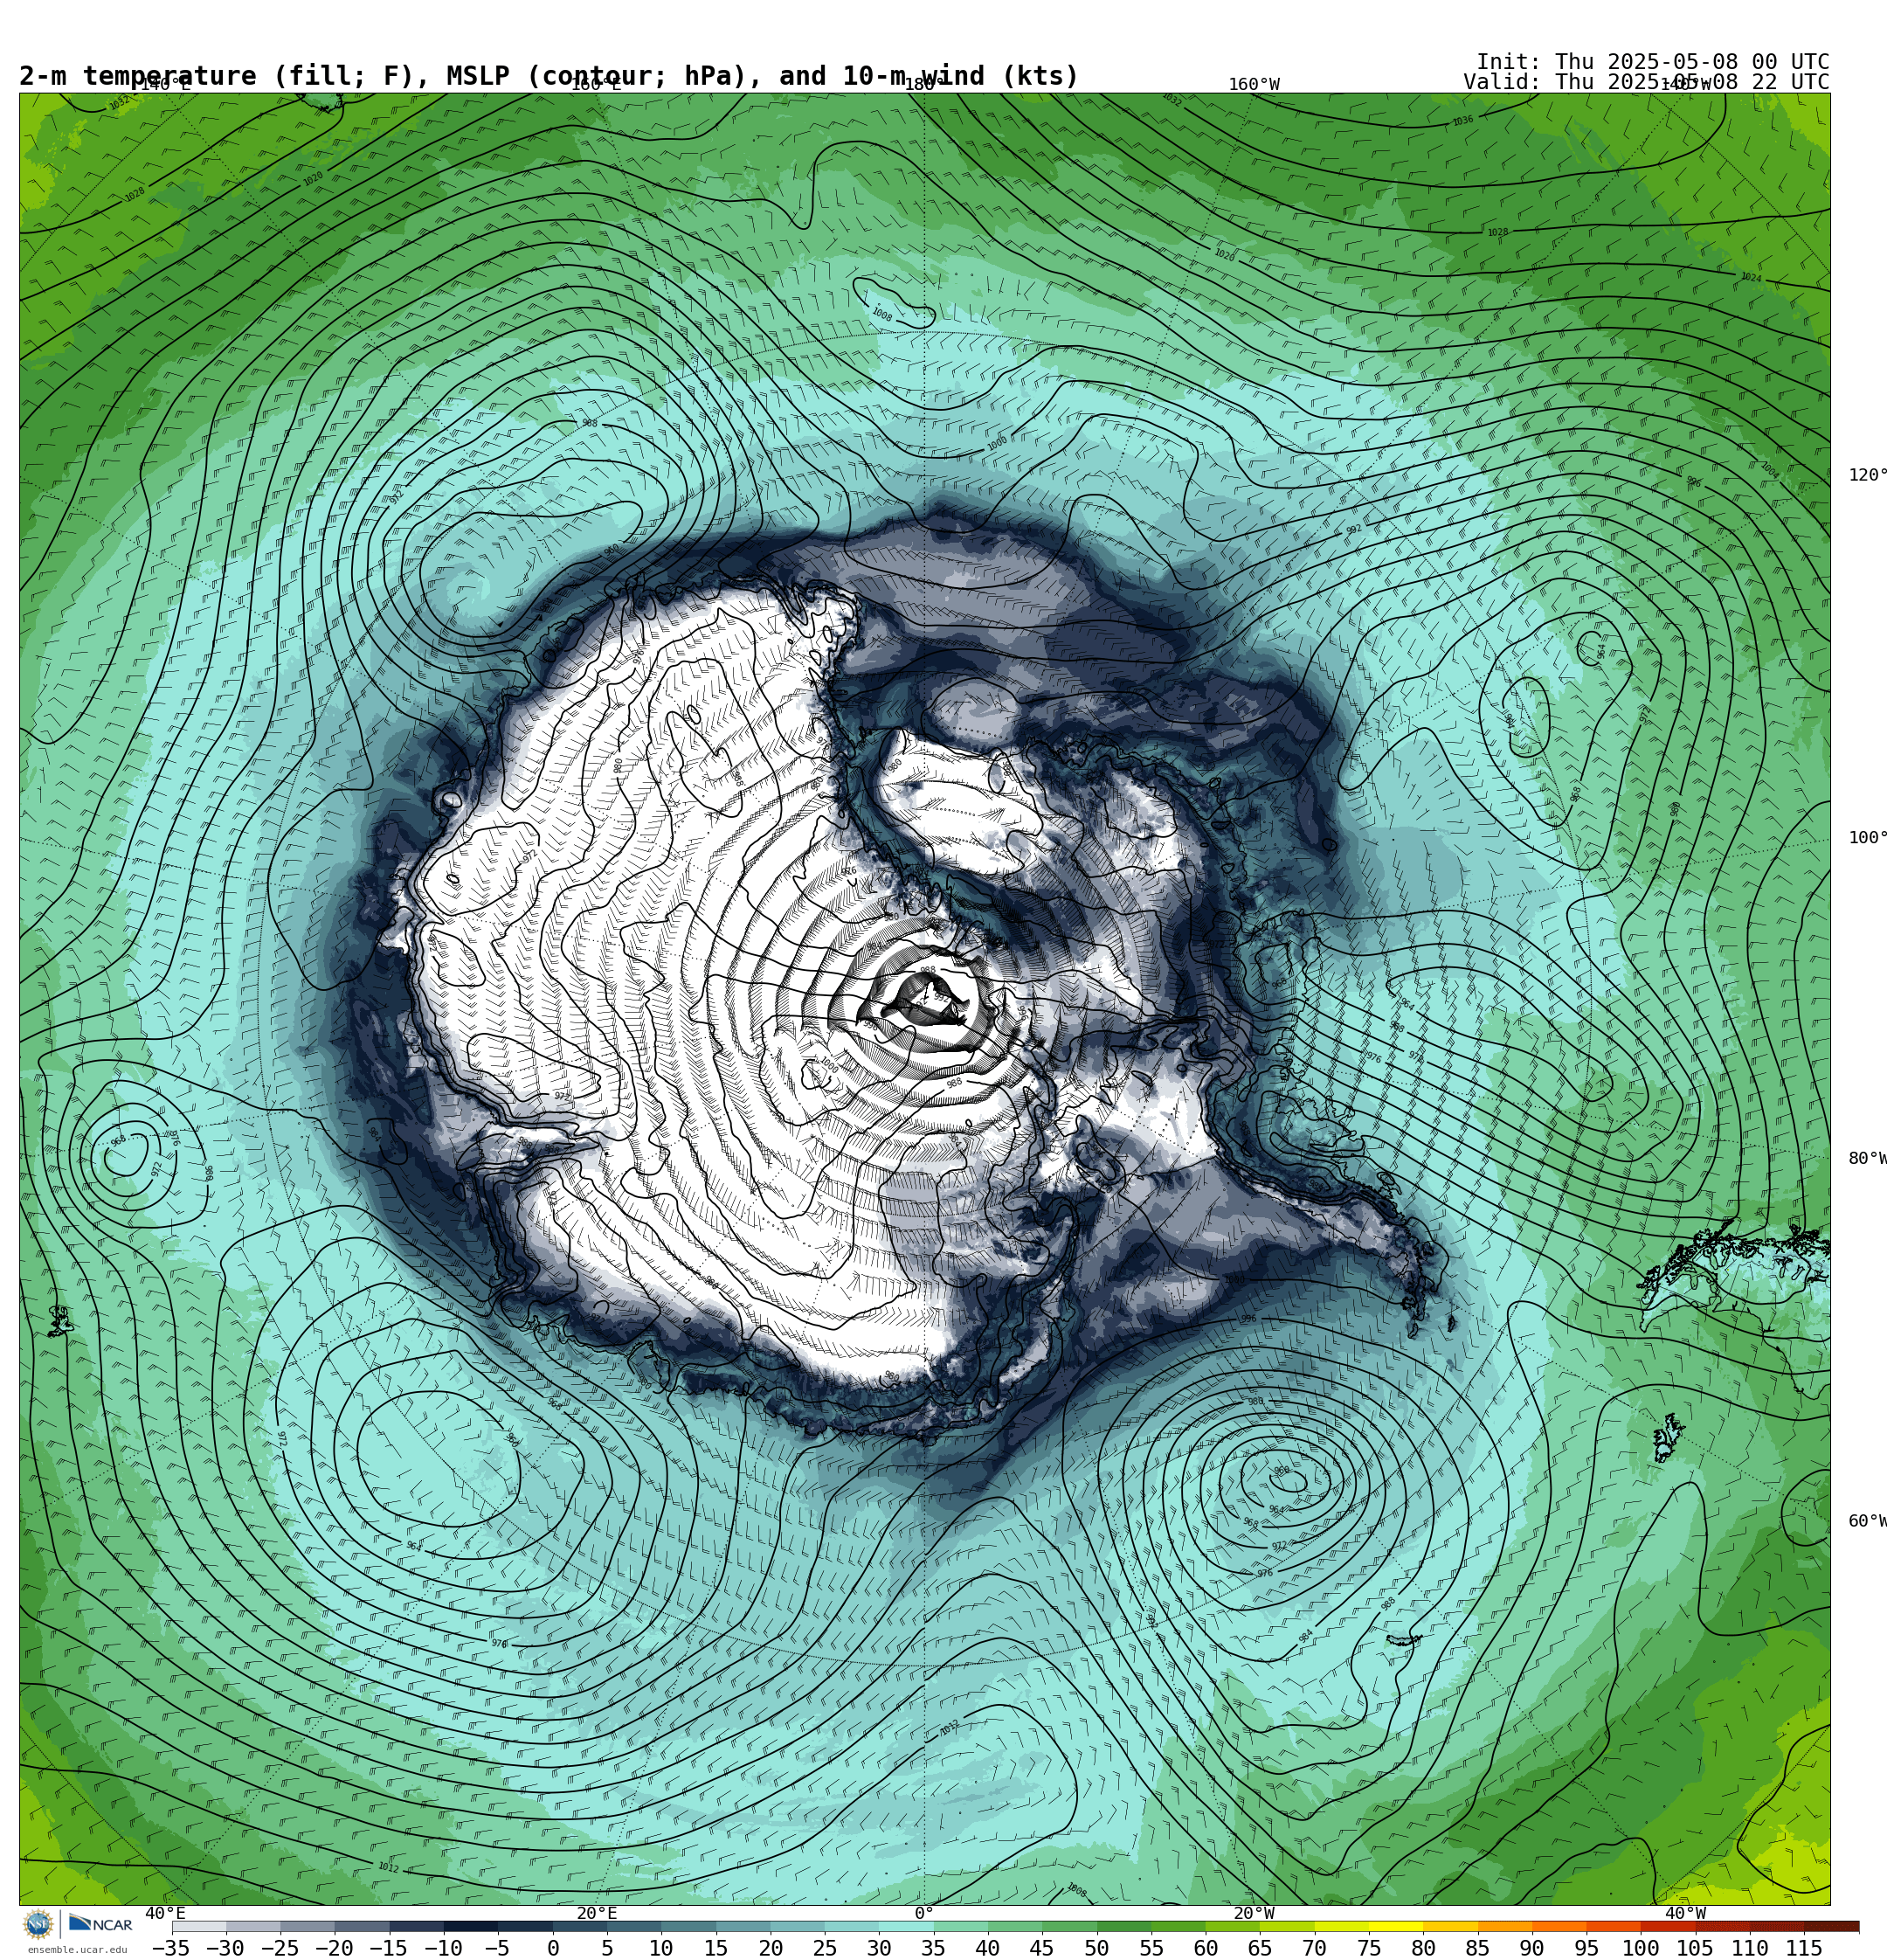The width and height of the screenshot is (1887, 1960).
Task: Click the NSF logo
Action: tap(38, 1924)
